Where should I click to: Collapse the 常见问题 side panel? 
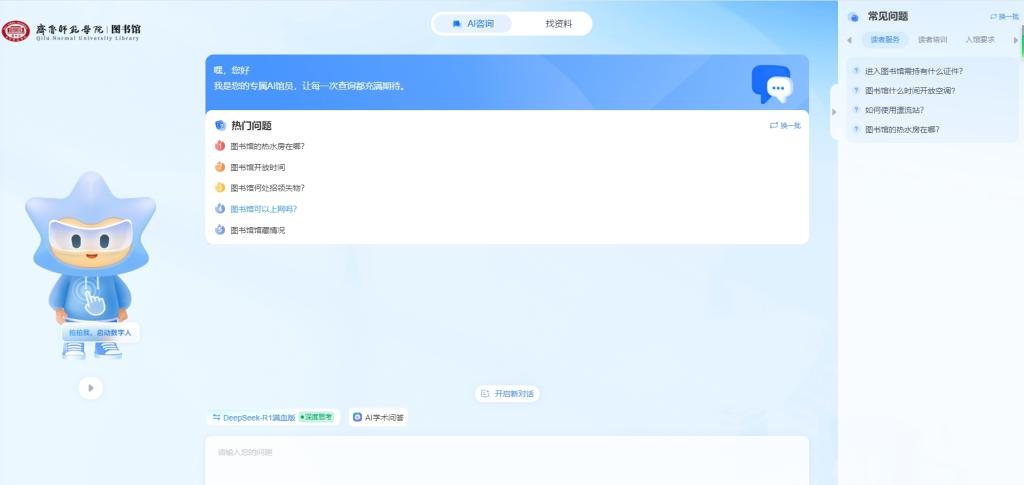(x=834, y=111)
